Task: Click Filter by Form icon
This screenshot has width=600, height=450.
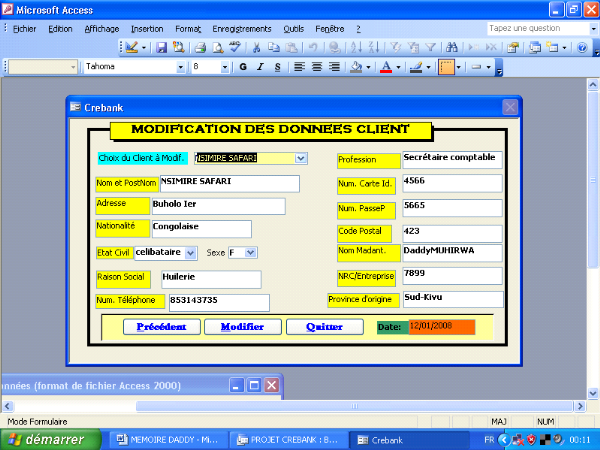Action: pos(413,47)
